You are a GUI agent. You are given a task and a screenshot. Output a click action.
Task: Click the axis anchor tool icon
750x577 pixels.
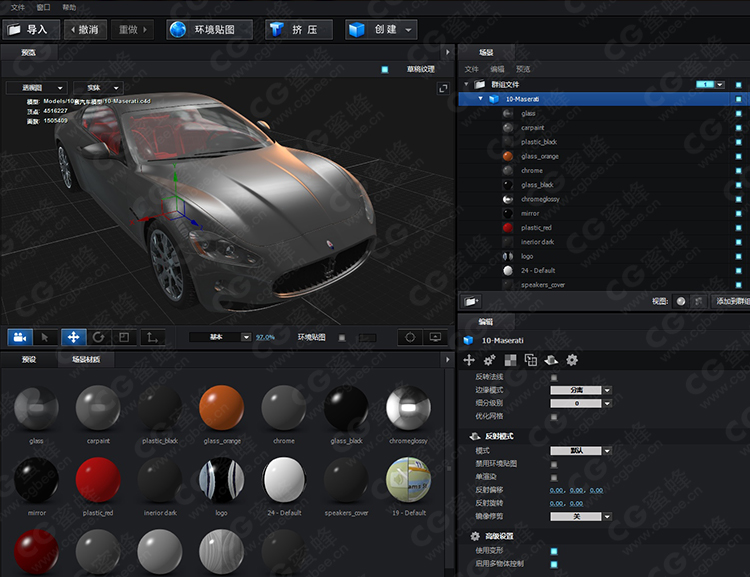click(152, 337)
